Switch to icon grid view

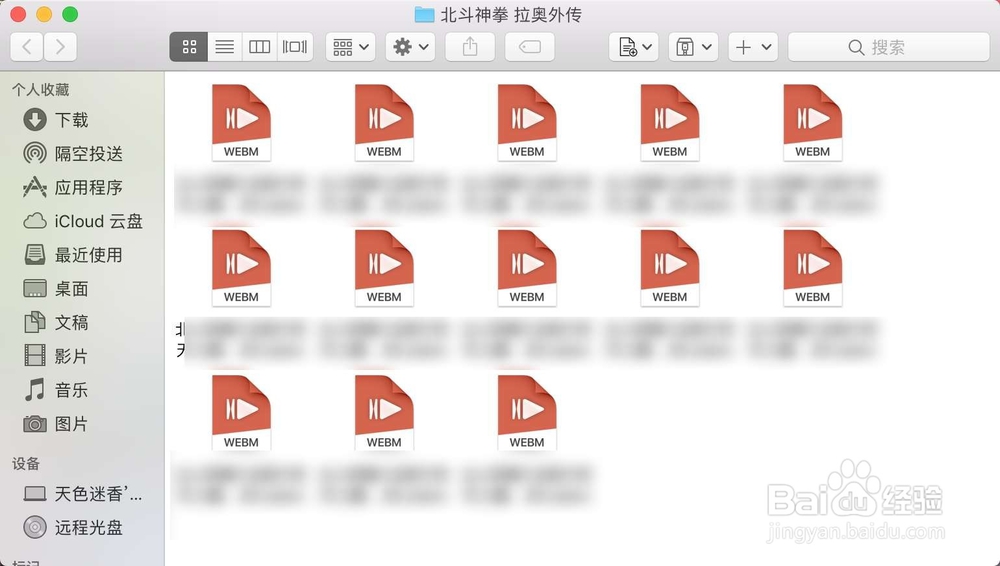(189, 47)
